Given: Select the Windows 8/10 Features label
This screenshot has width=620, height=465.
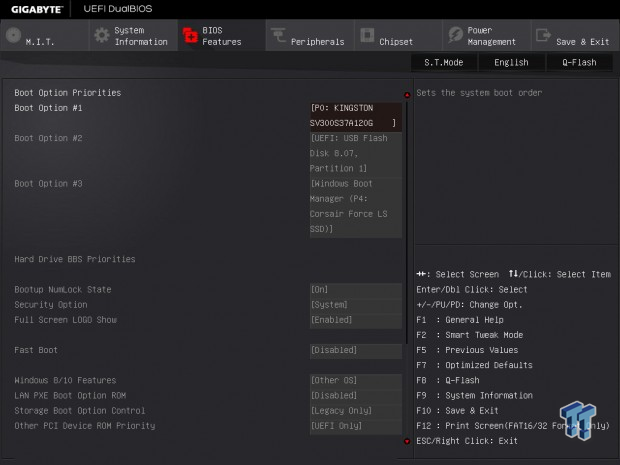Looking at the screenshot, I should point(65,380).
